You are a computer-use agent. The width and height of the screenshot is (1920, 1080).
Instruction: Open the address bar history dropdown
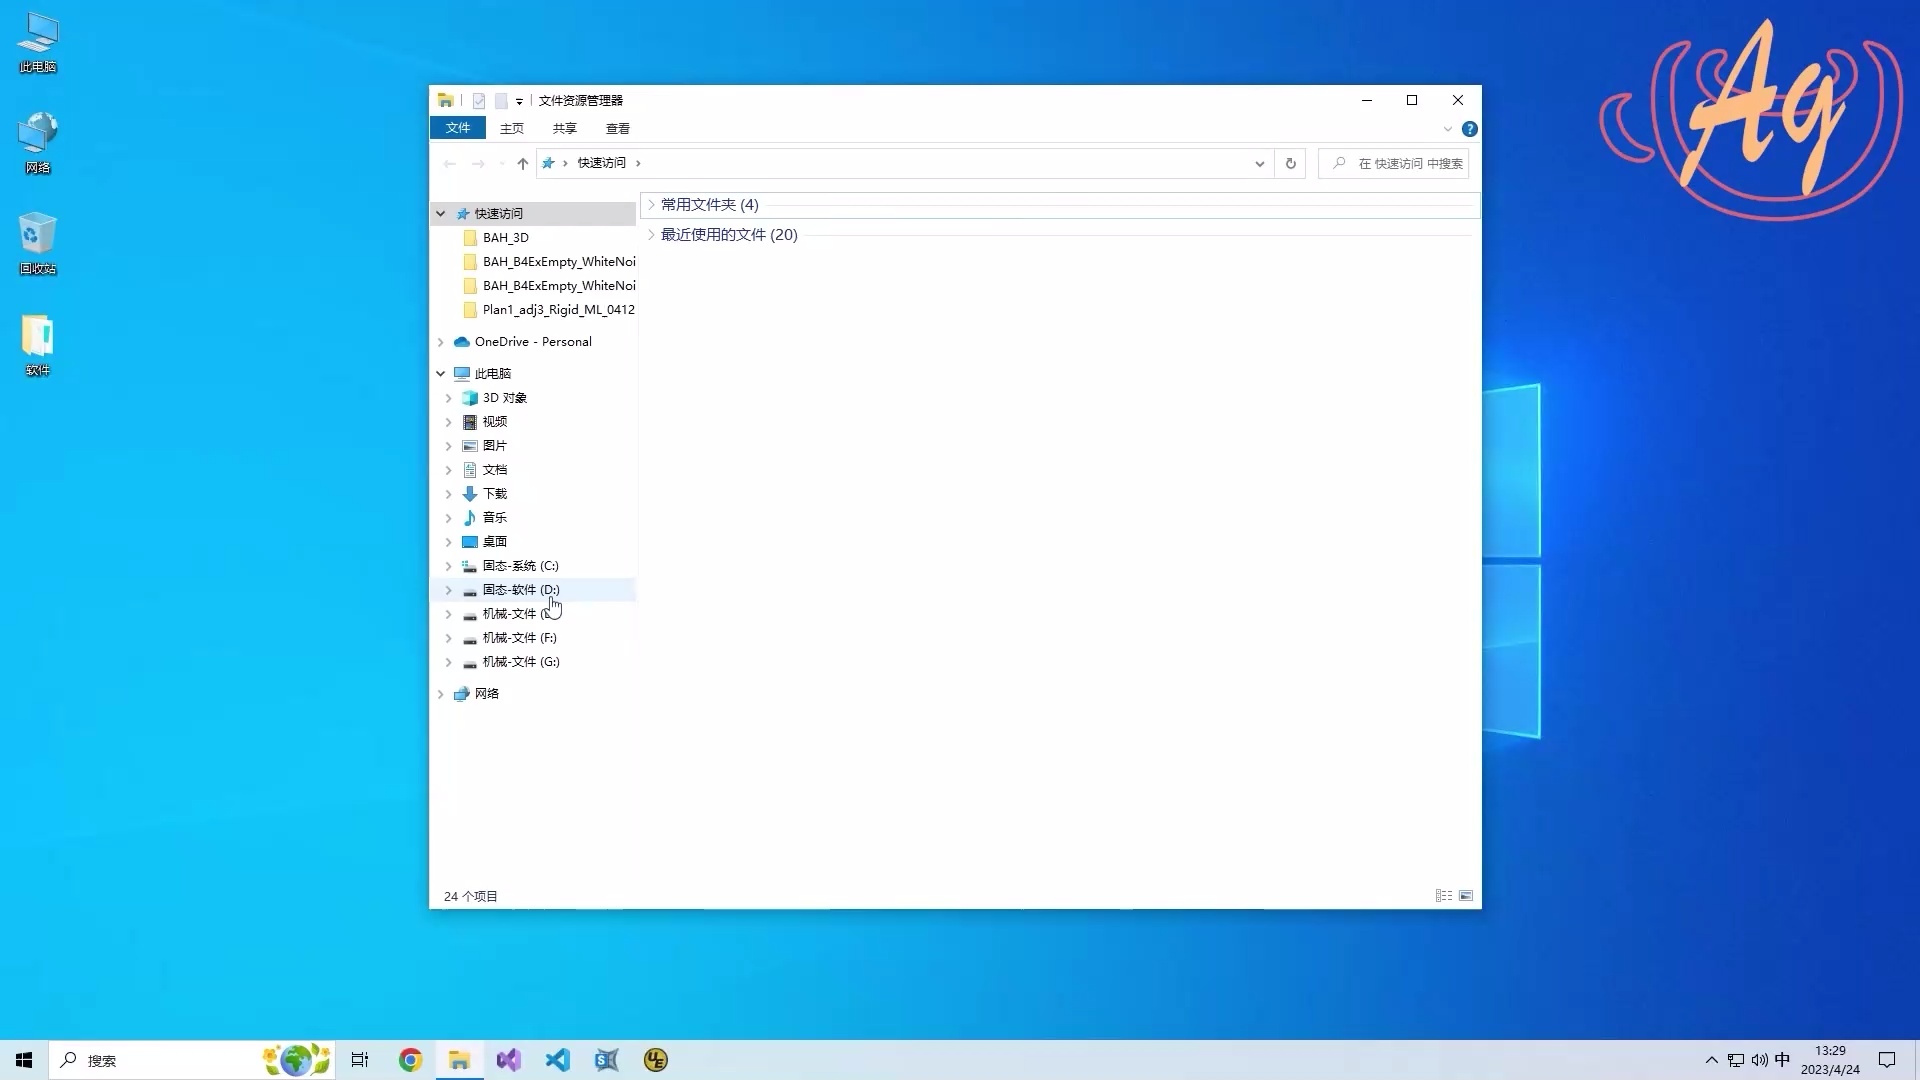[1258, 163]
